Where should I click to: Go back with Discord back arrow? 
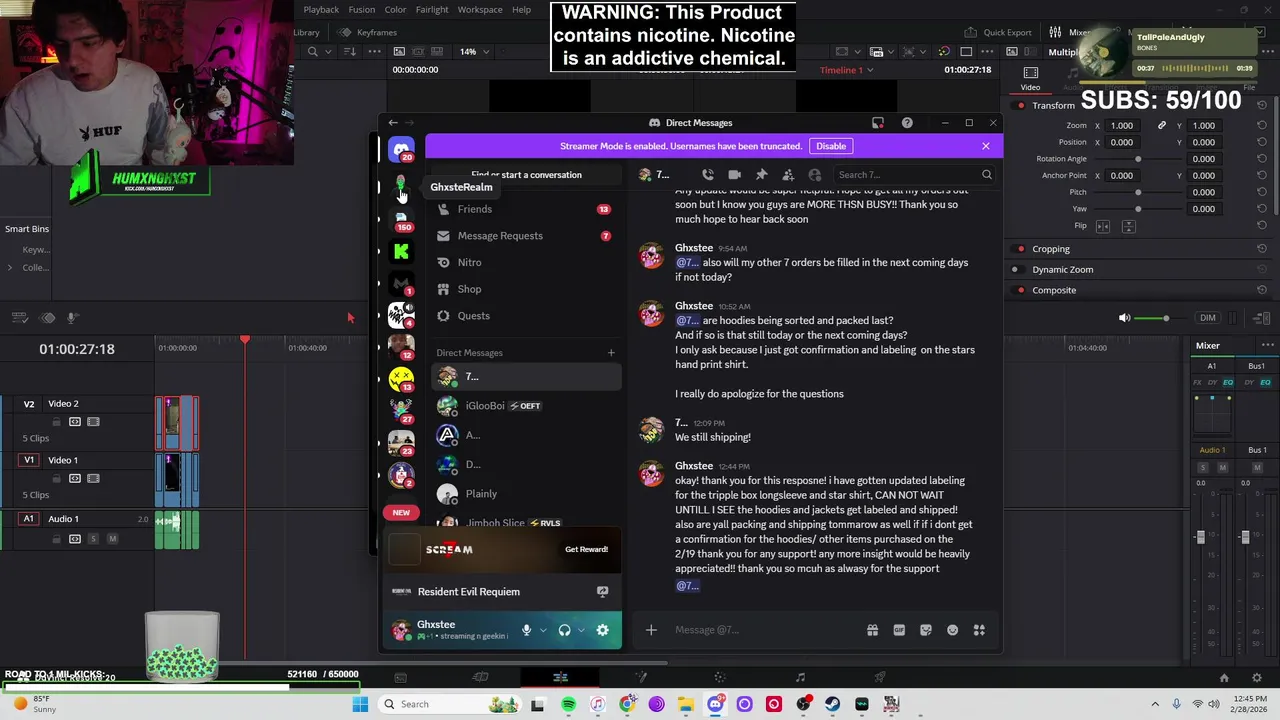tap(393, 123)
